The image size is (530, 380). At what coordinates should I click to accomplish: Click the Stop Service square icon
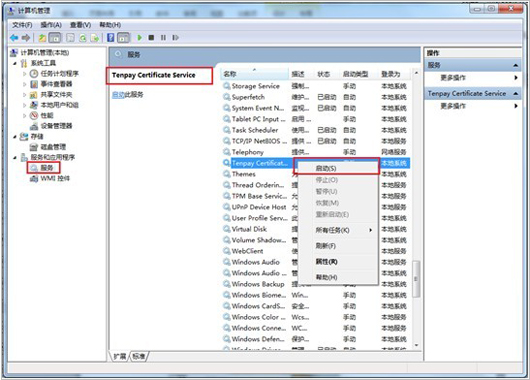151,38
